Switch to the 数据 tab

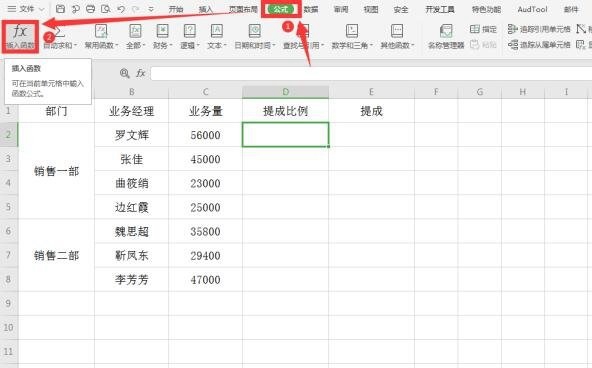click(x=311, y=9)
